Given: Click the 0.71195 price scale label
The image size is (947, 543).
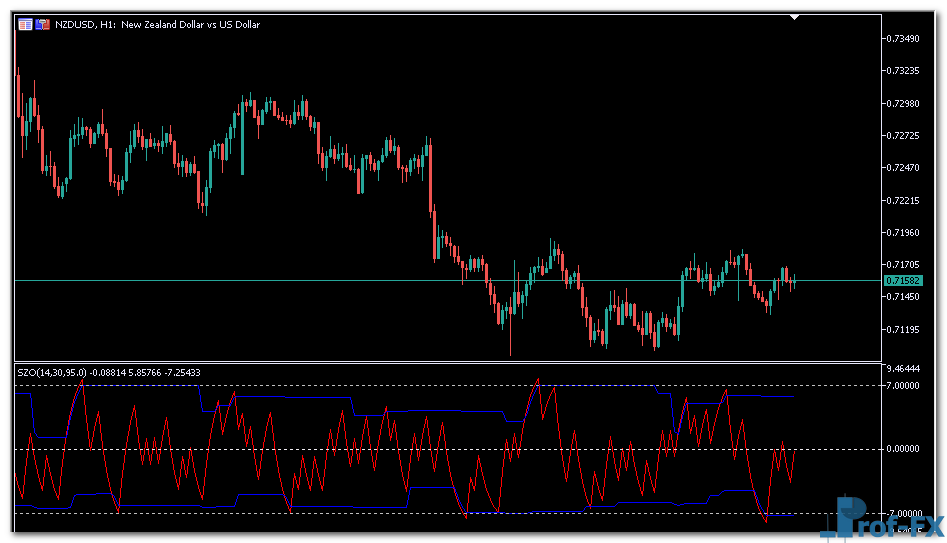Looking at the screenshot, I should click(x=904, y=329).
